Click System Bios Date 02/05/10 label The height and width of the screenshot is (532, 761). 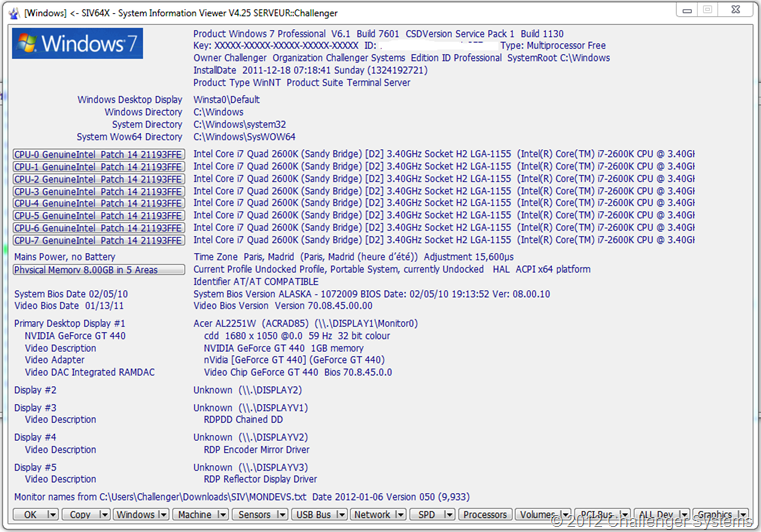click(x=71, y=294)
